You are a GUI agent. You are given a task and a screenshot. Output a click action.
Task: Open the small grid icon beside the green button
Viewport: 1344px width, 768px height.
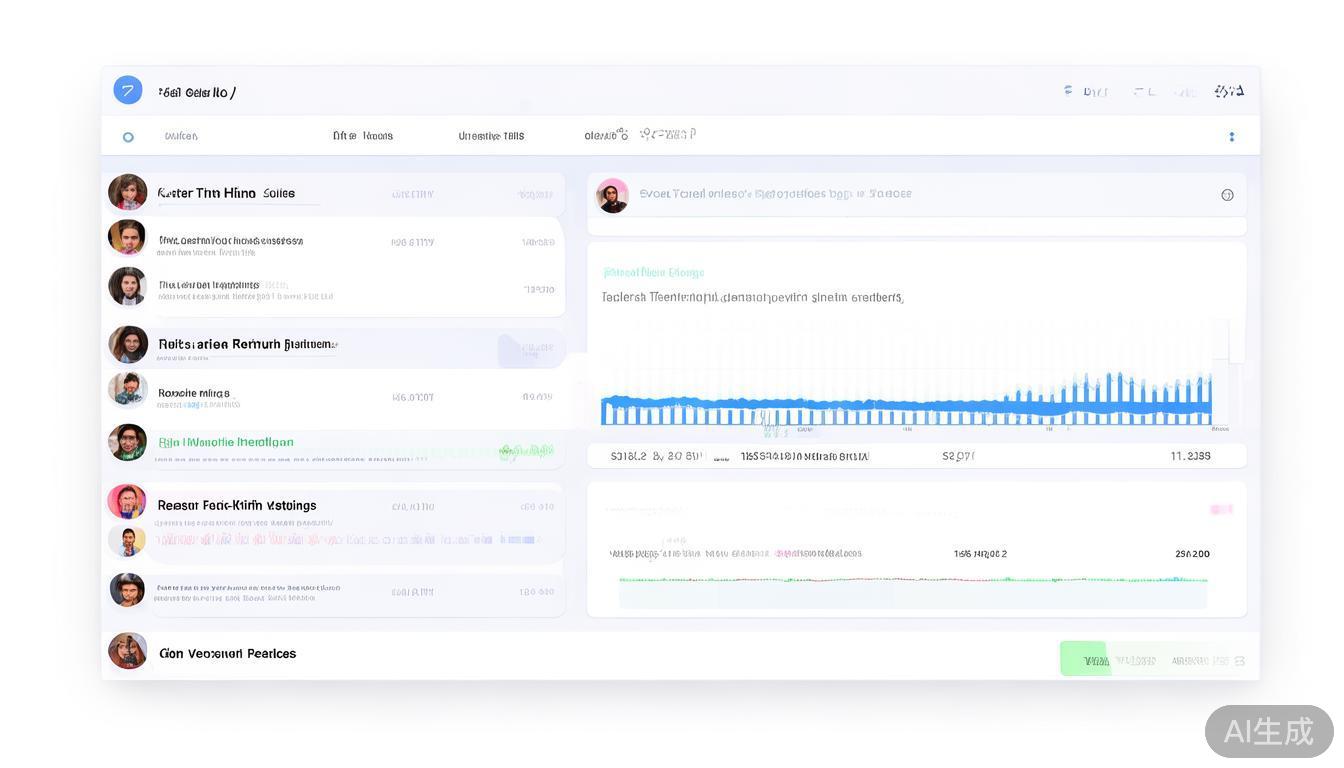(1239, 660)
